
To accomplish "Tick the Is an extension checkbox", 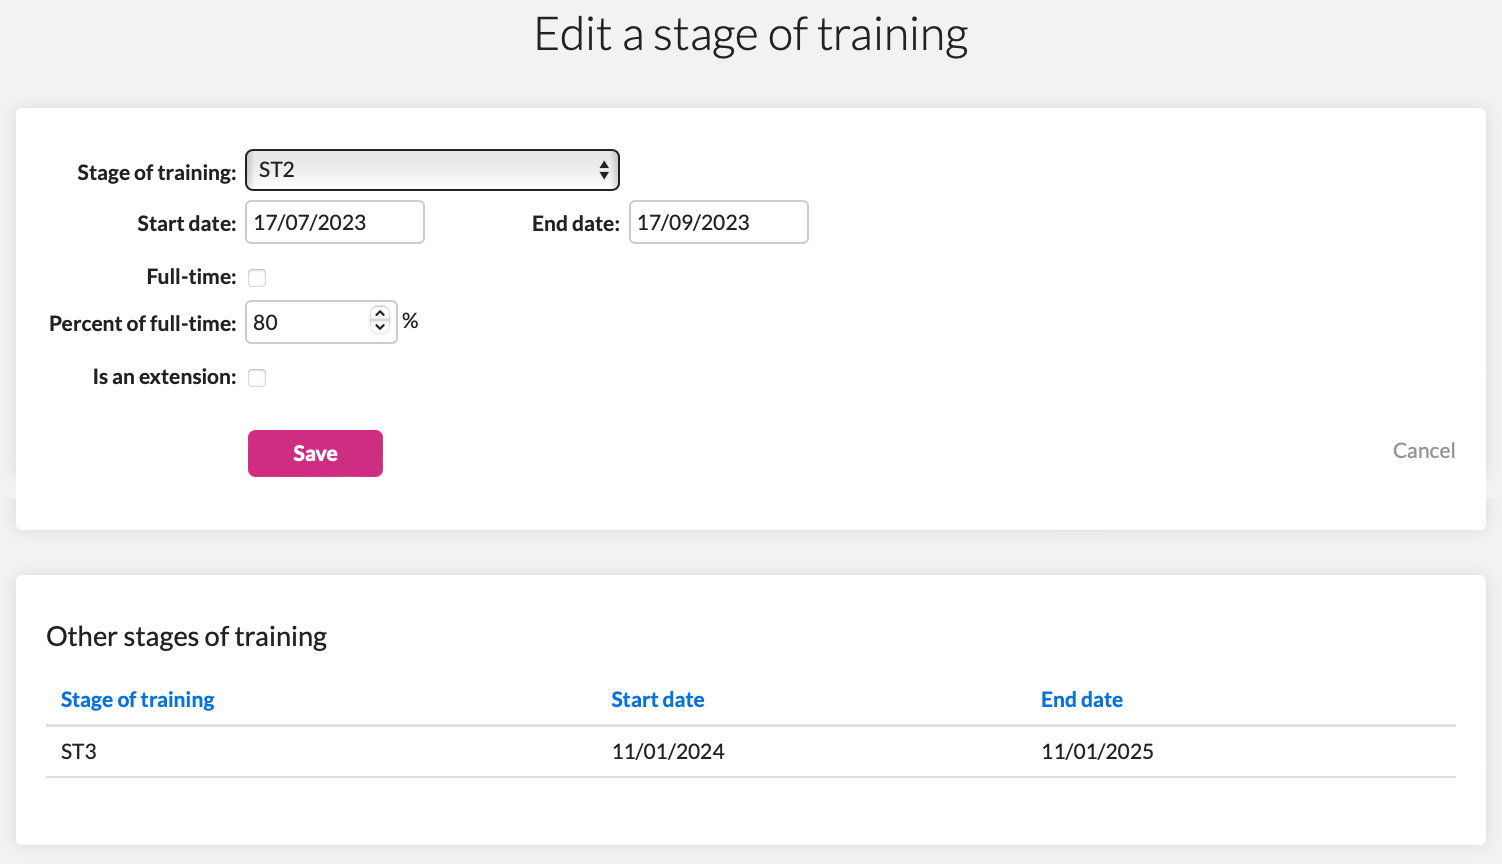I will [x=257, y=378].
